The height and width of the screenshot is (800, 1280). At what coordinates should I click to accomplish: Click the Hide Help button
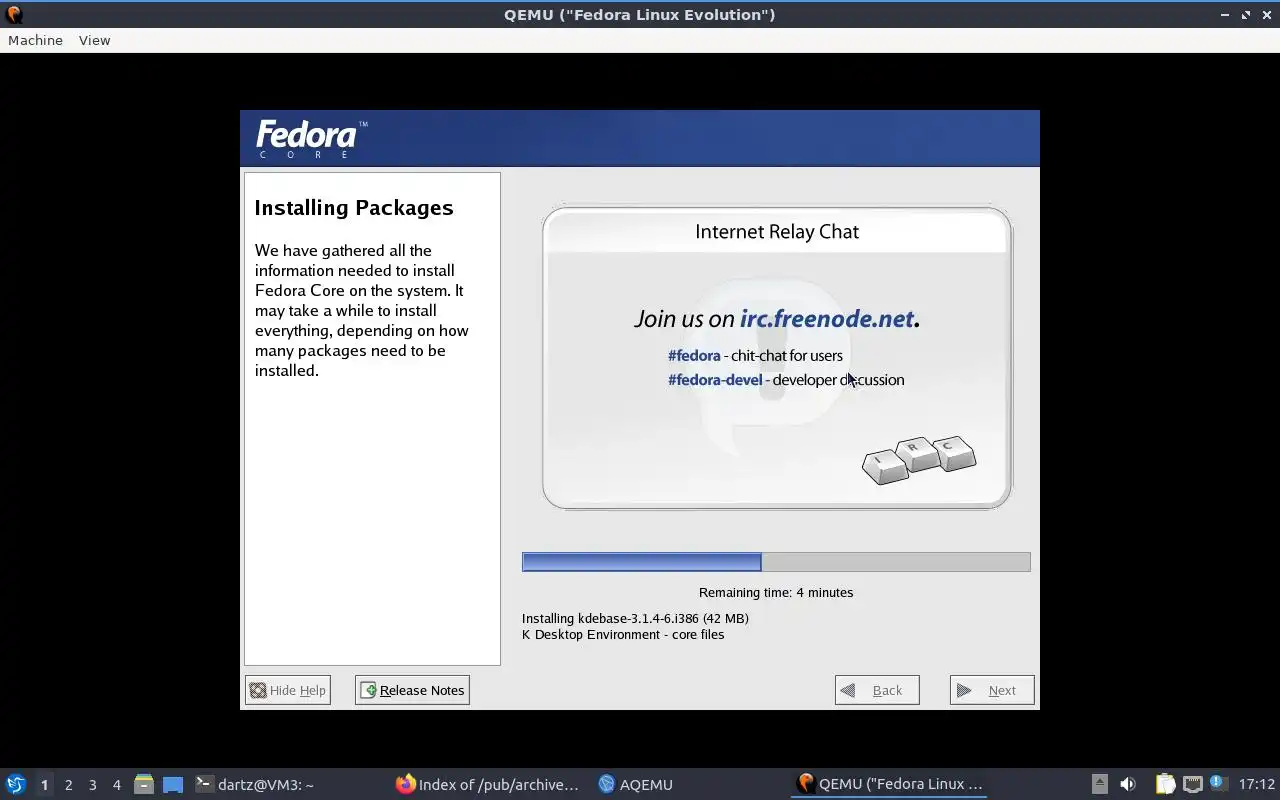pyautogui.click(x=287, y=690)
